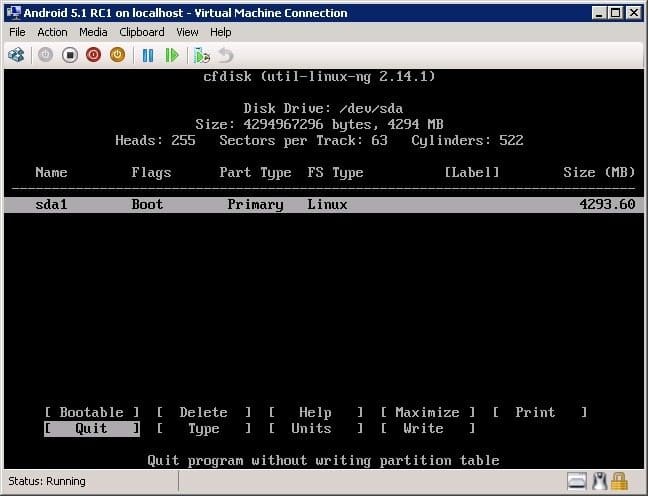Select the Units option in cfdisk
Screen dimensions: 648x496
(316, 429)
